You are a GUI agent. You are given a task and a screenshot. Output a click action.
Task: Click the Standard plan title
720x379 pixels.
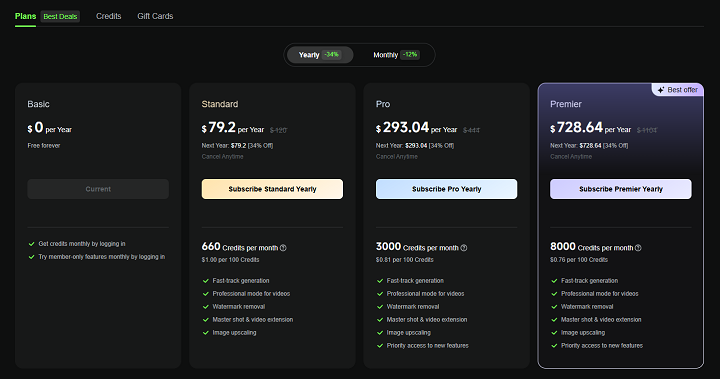[220, 104]
